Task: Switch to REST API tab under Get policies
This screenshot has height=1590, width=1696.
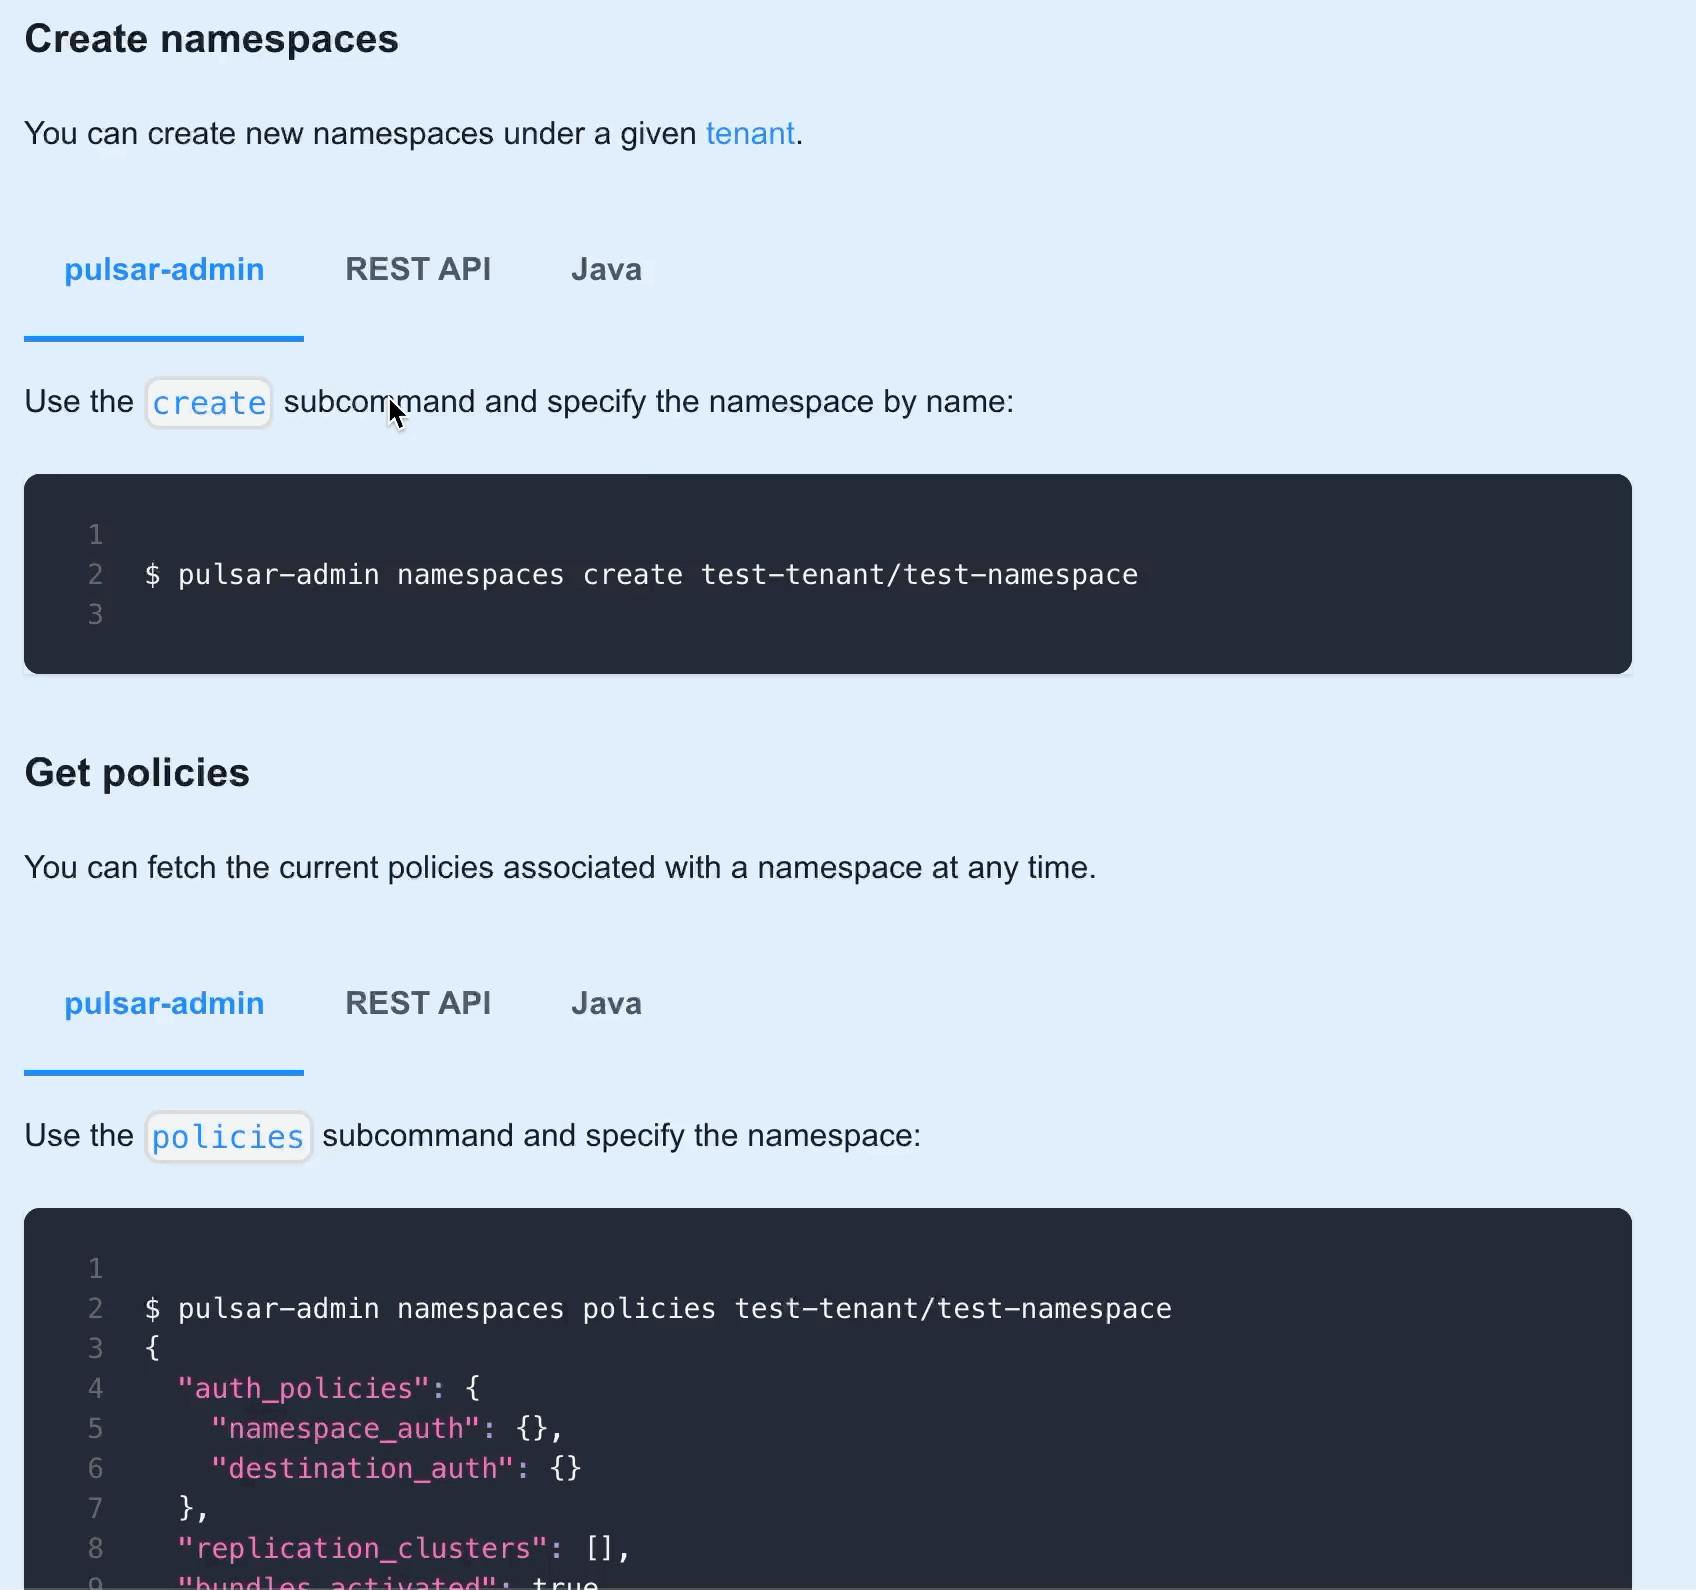Action: pos(418,1004)
